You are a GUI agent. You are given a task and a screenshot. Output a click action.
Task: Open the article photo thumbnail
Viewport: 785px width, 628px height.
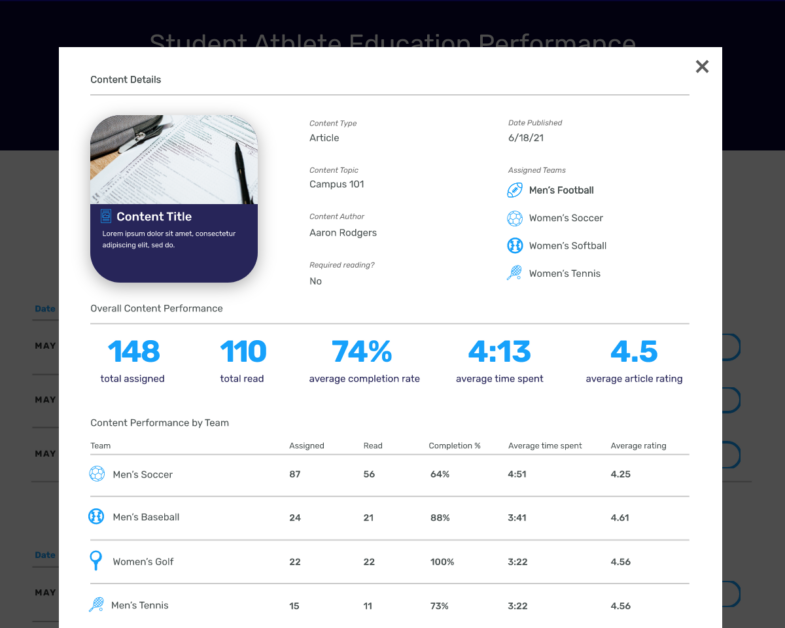[x=174, y=159]
